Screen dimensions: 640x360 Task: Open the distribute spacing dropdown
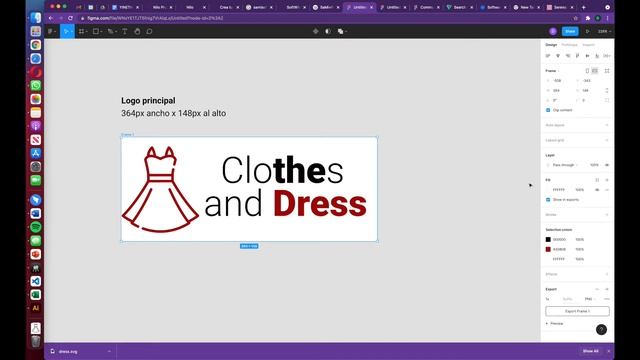coord(607,56)
